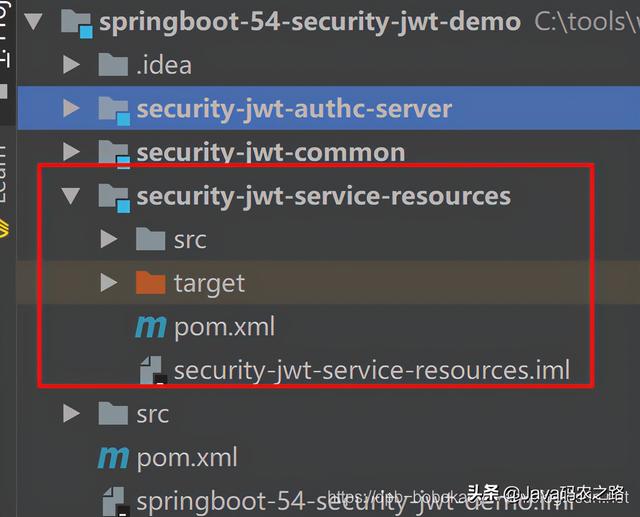640x517 pixels.
Task: Click the springboot-54-security-jwt-demo module icon
Action: 77,24
